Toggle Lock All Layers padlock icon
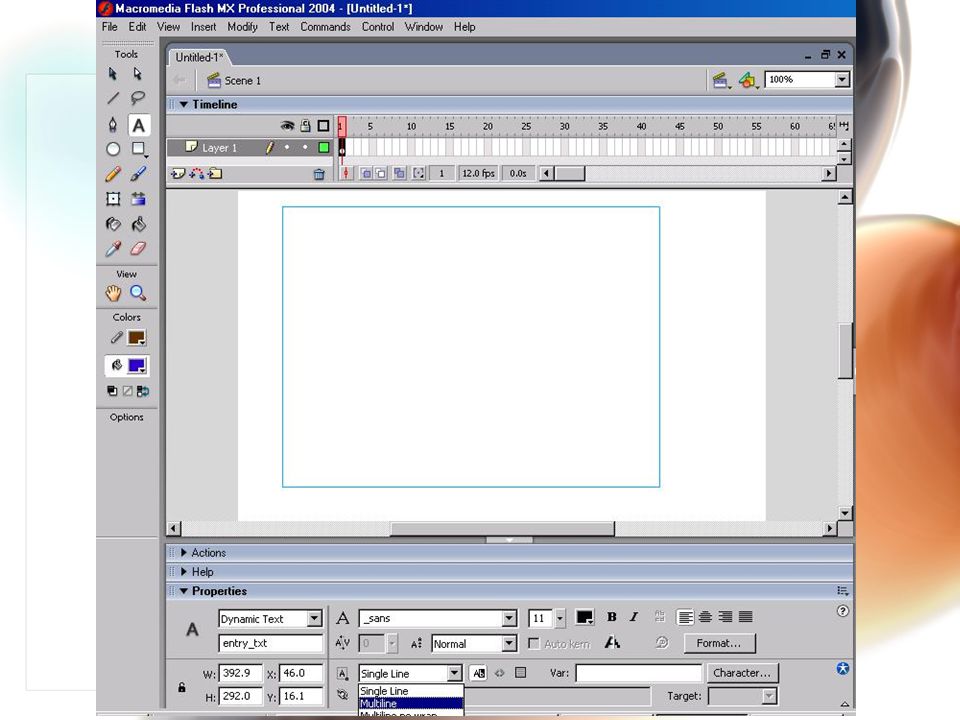Image resolution: width=960 pixels, height=720 pixels. coord(305,126)
